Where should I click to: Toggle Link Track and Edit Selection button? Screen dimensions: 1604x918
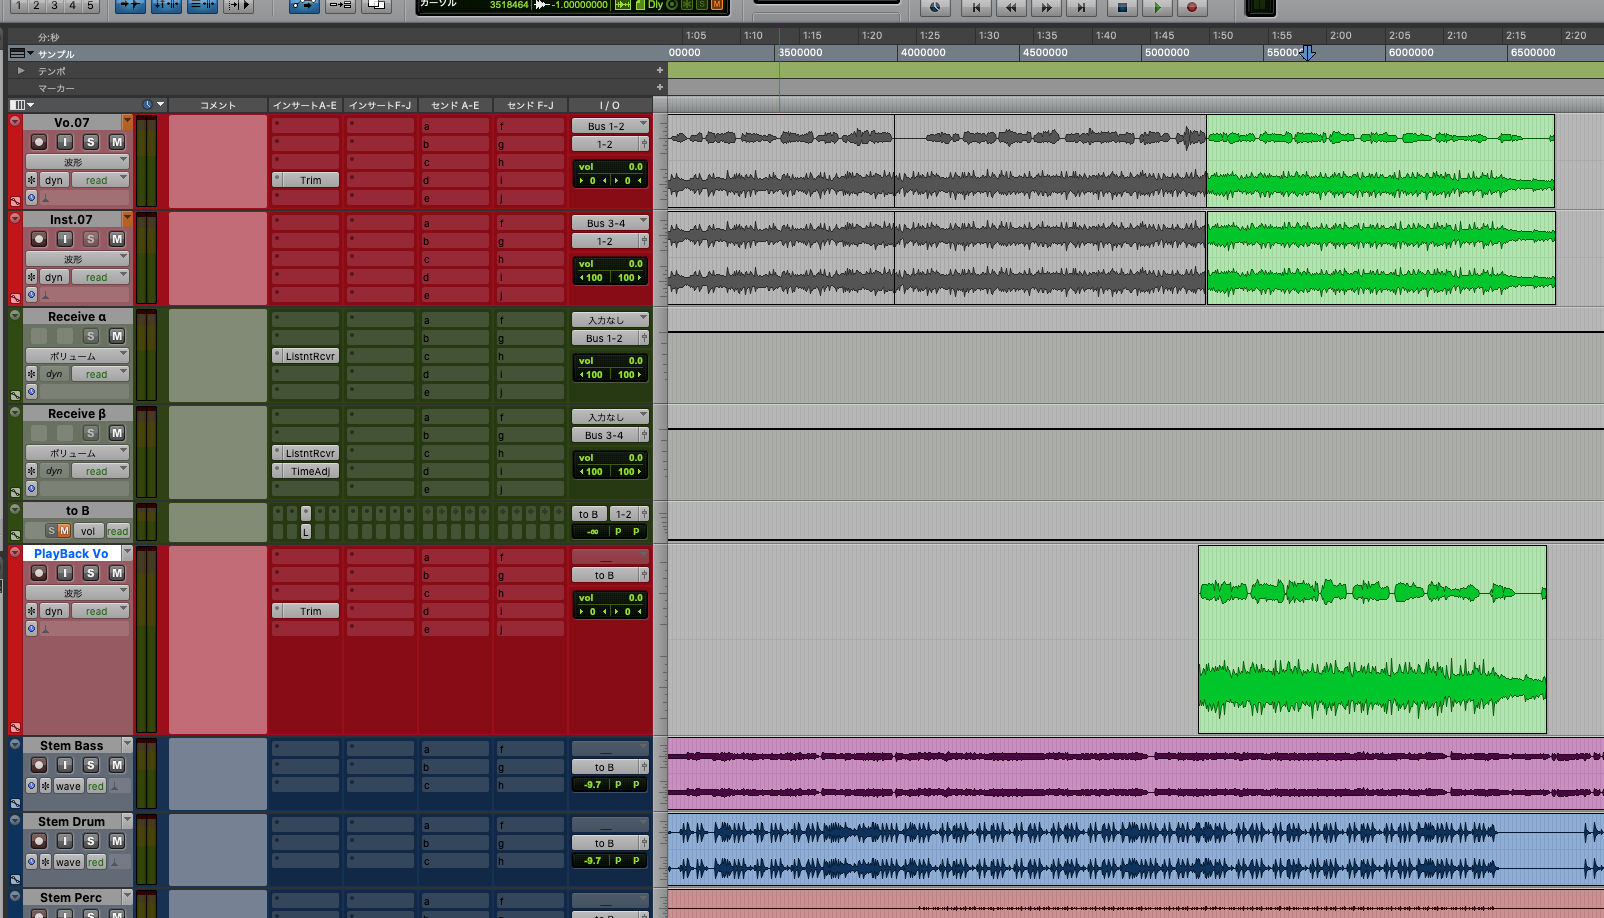point(202,6)
